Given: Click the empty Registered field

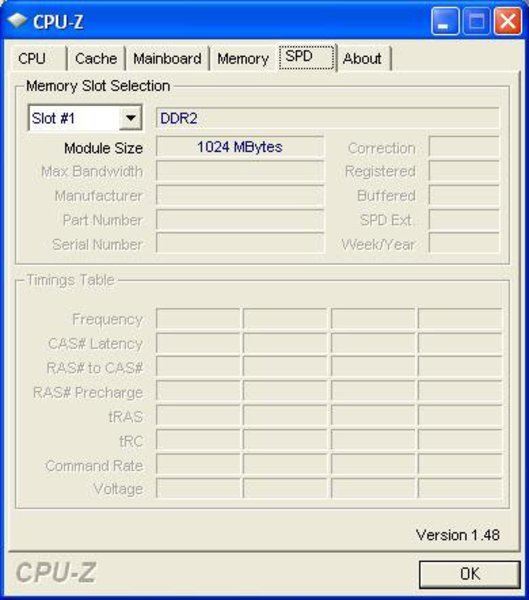Looking at the screenshot, I should (x=464, y=171).
